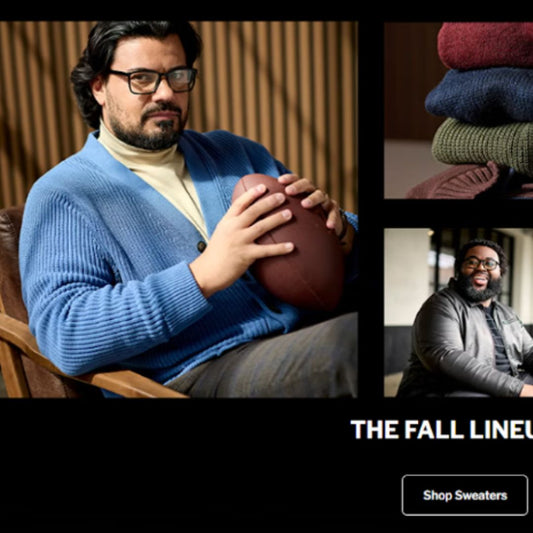Click the cardigan's front button

[202, 246]
